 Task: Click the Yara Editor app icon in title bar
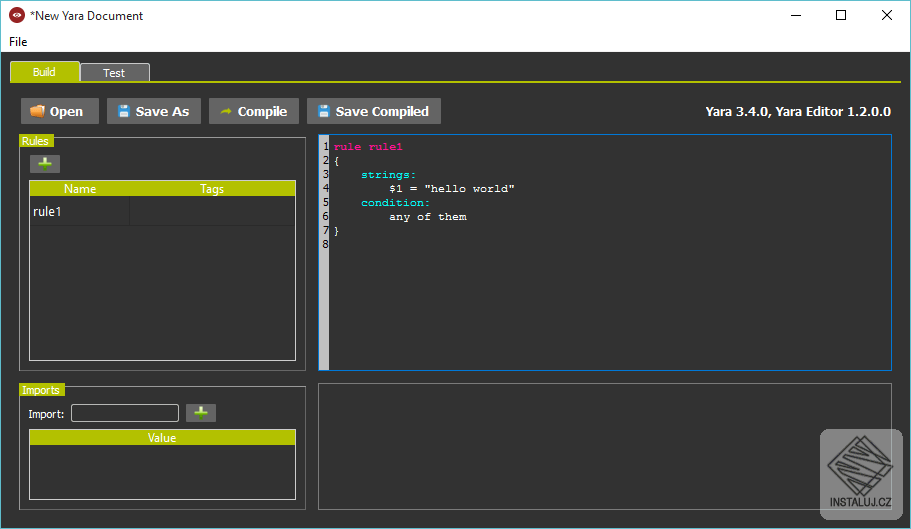pos(16,15)
